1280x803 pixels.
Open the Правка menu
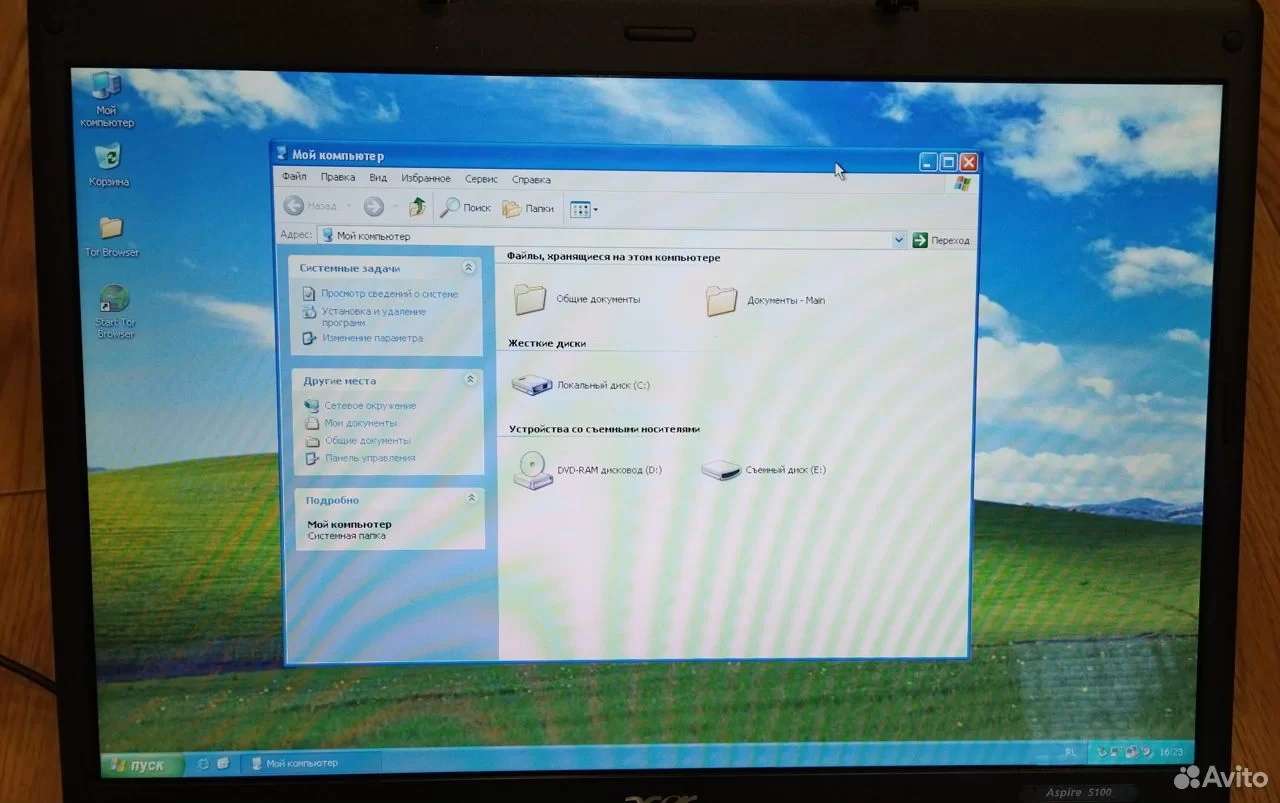tap(338, 178)
